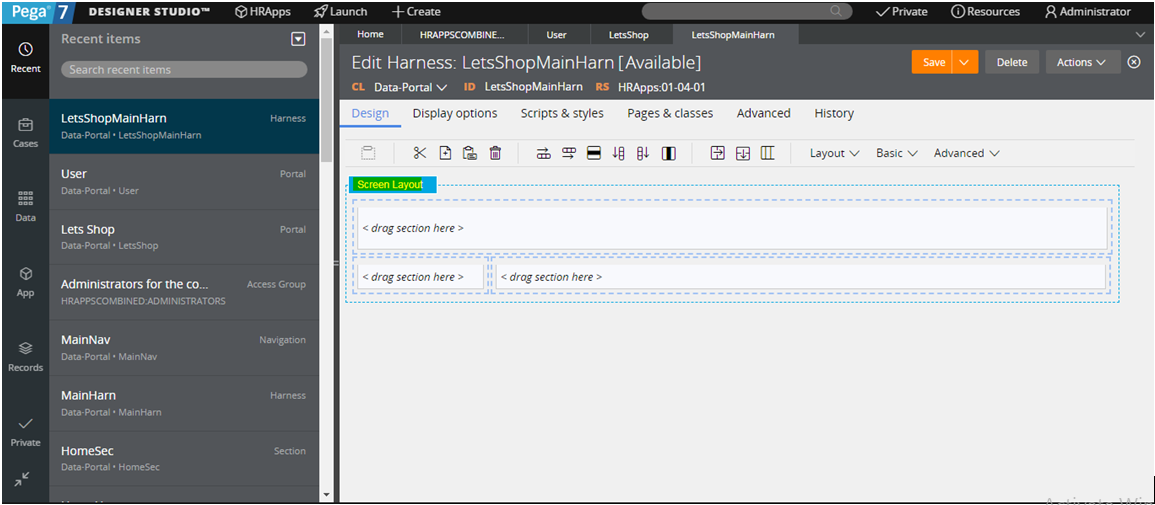Open the Recent items options dropdown
Image resolution: width=1155 pixels, height=505 pixels.
pos(298,39)
